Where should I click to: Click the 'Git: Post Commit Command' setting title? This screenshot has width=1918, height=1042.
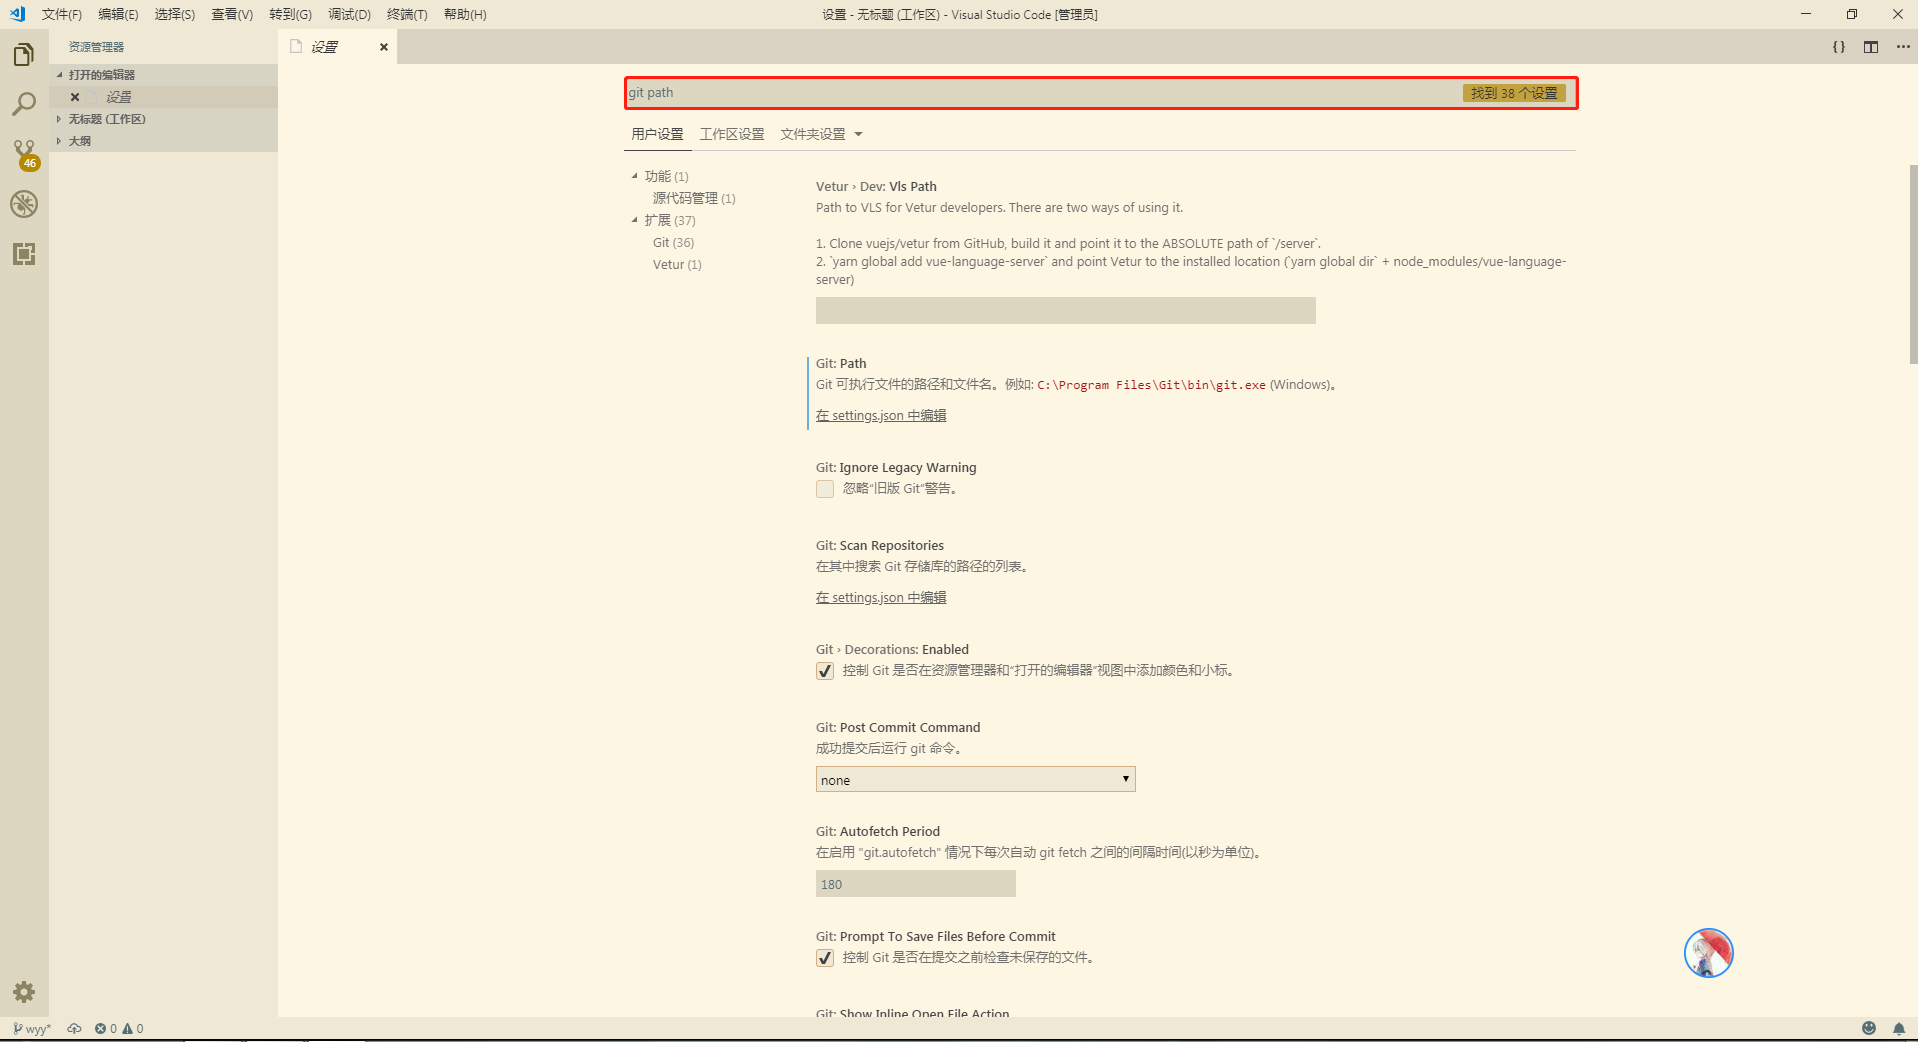pyautogui.click(x=898, y=728)
